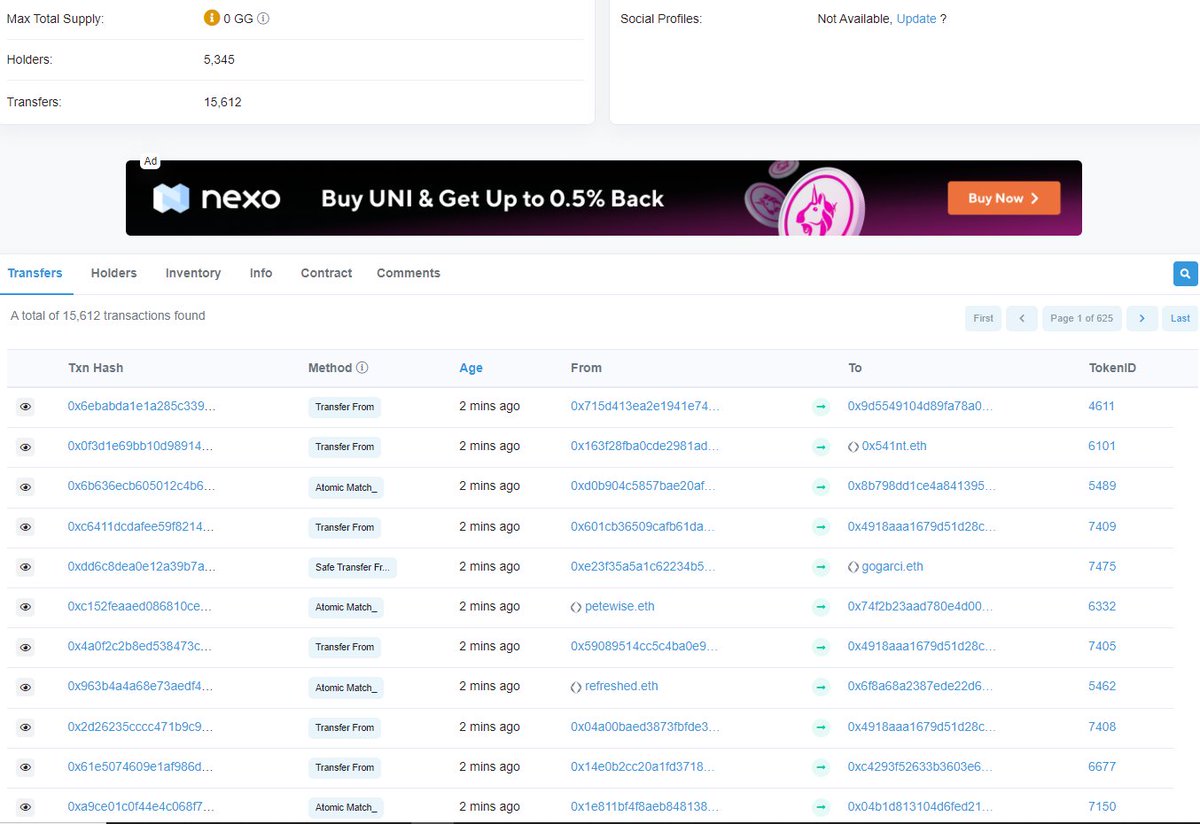Click eye icon for txn 0x6ebabda1e1a285c339
The height and width of the screenshot is (824, 1200).
pos(26,407)
